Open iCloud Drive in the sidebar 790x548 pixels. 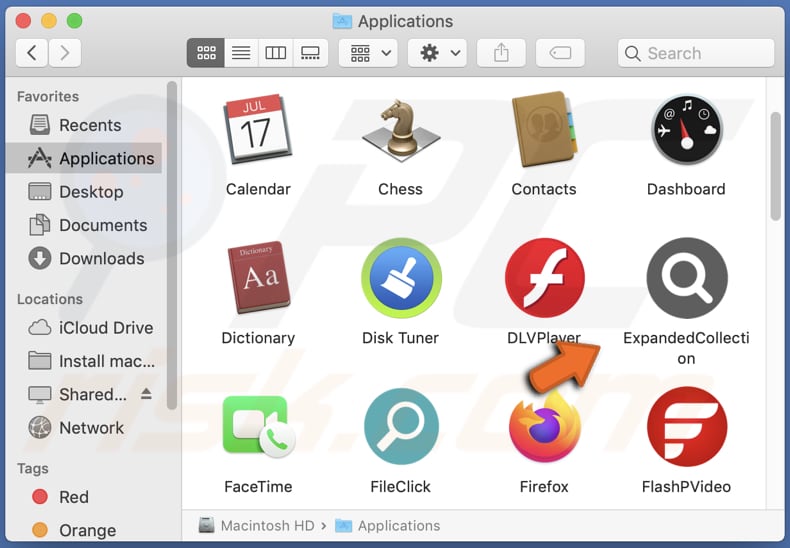coord(85,327)
